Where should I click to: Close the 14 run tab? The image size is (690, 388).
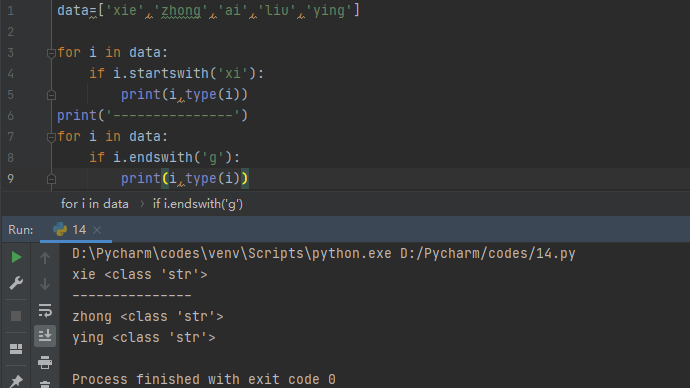pyautogui.click(x=97, y=230)
